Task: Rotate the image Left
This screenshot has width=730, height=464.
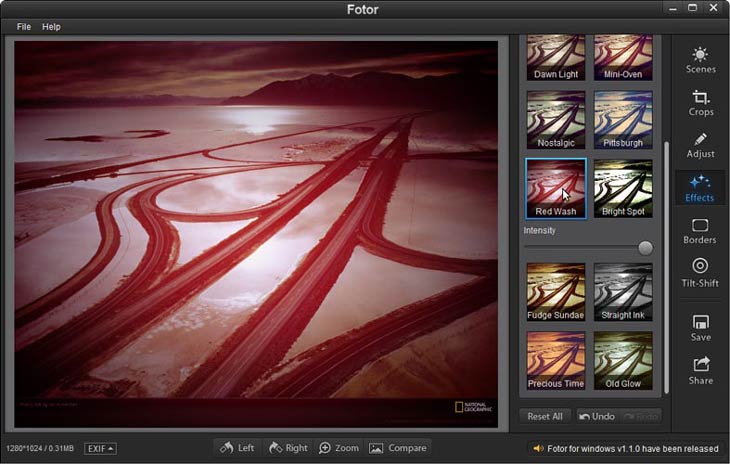Action: tap(237, 448)
